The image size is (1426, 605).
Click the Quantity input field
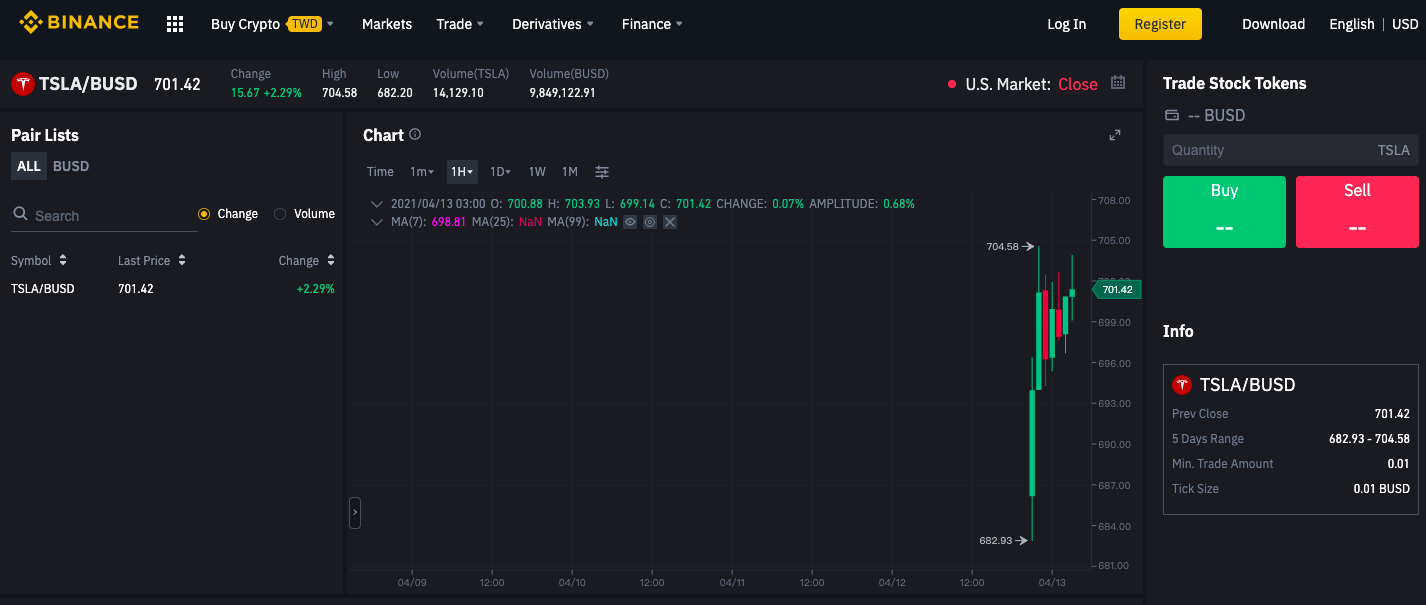coord(1290,150)
